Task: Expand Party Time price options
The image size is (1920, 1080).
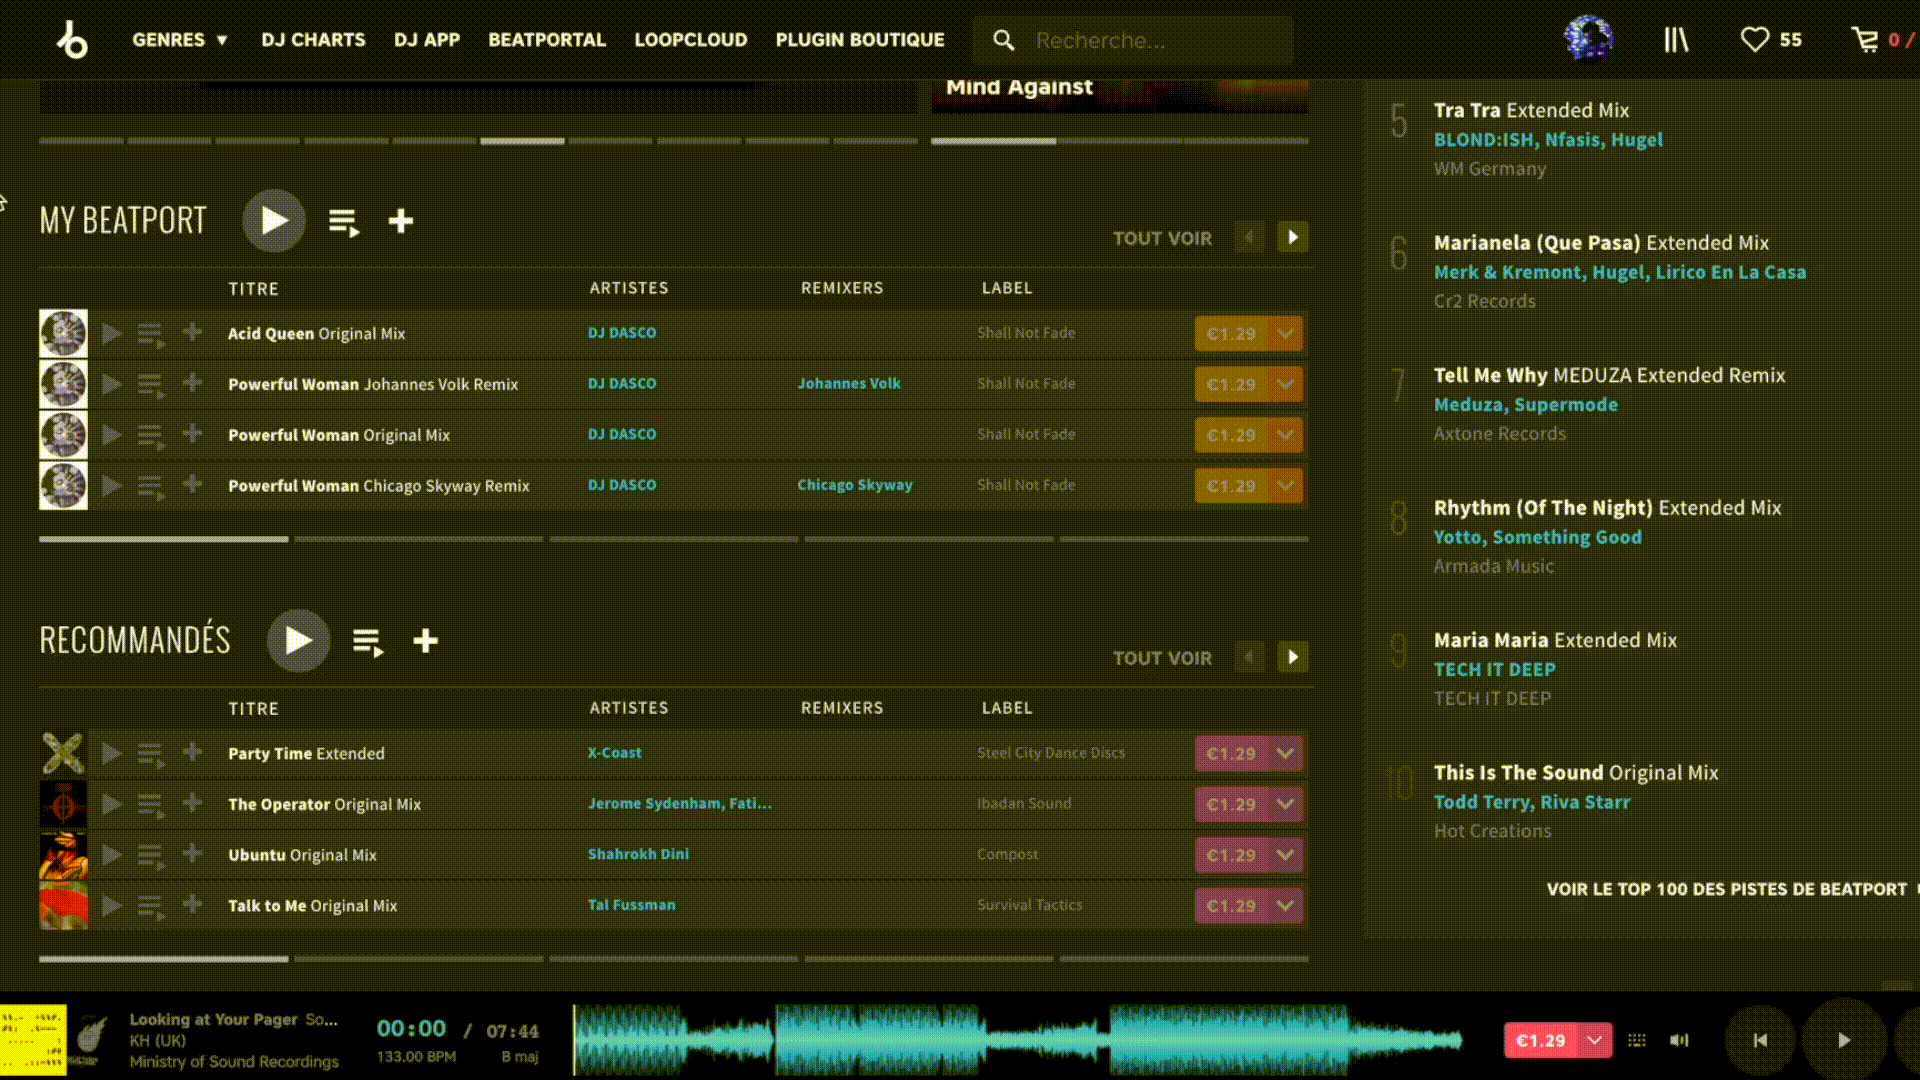Action: point(1285,754)
